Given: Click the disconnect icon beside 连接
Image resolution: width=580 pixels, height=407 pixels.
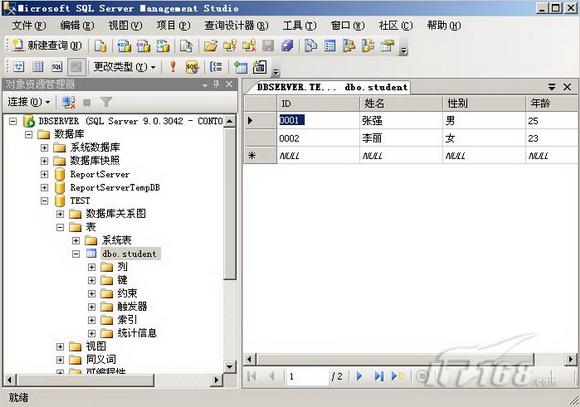Looking at the screenshot, I should pyautogui.click(x=68, y=102).
